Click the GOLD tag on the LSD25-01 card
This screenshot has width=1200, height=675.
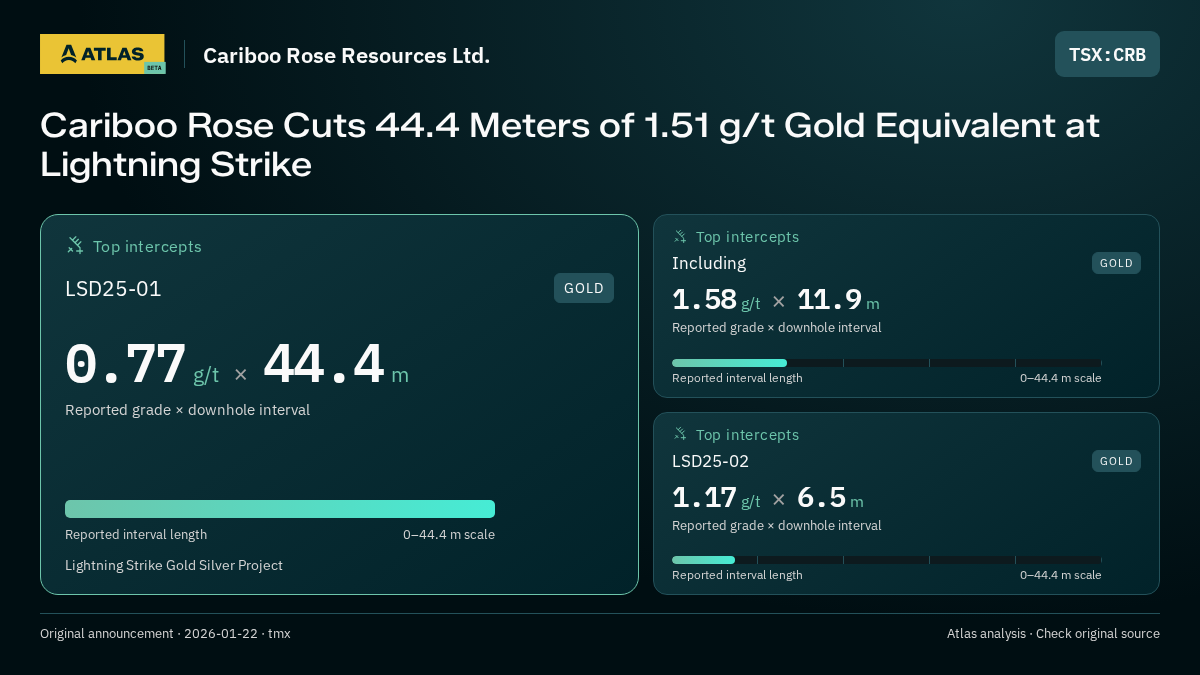point(584,288)
